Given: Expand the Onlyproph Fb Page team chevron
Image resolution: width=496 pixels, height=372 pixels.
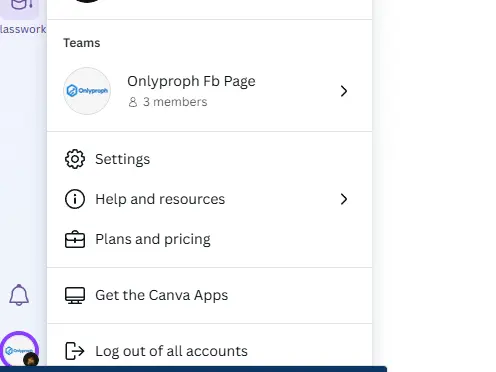Looking at the screenshot, I should [344, 91].
